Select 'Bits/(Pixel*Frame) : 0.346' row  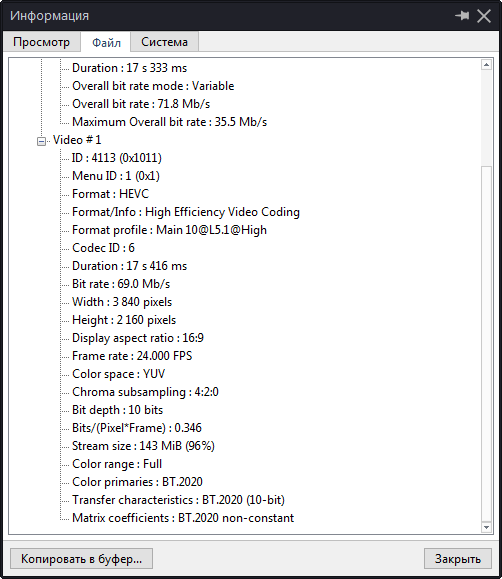click(137, 428)
